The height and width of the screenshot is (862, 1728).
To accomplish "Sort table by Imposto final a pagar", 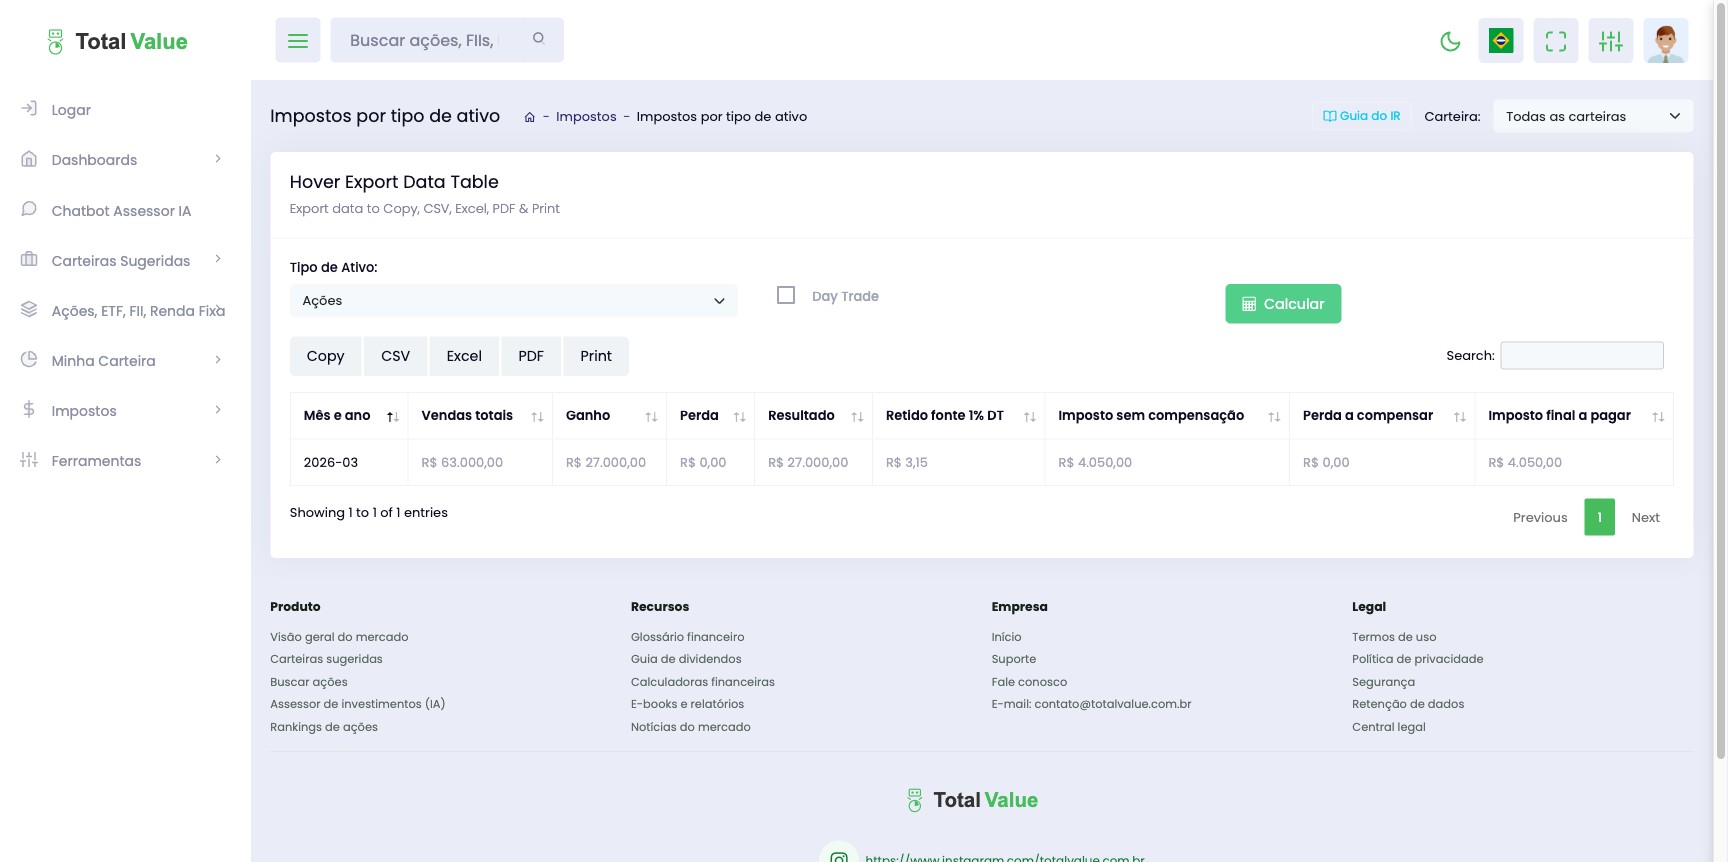I will [x=1574, y=416].
